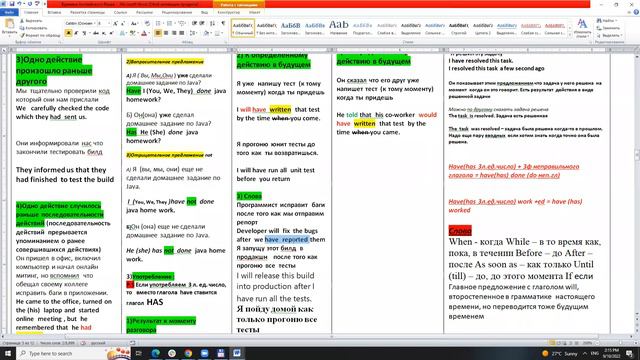Cut selection with Вырезать
This screenshot has height=360, width=640.
pyautogui.click(x=32, y=21)
